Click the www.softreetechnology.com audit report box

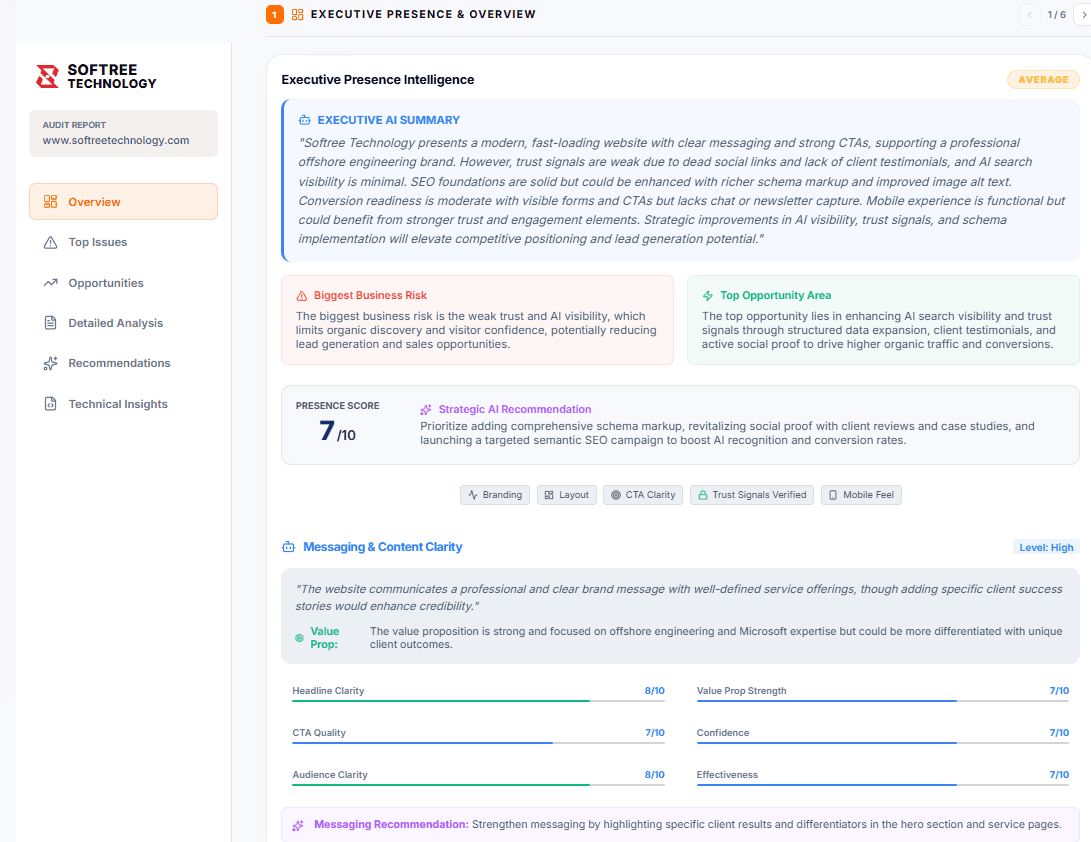123,133
